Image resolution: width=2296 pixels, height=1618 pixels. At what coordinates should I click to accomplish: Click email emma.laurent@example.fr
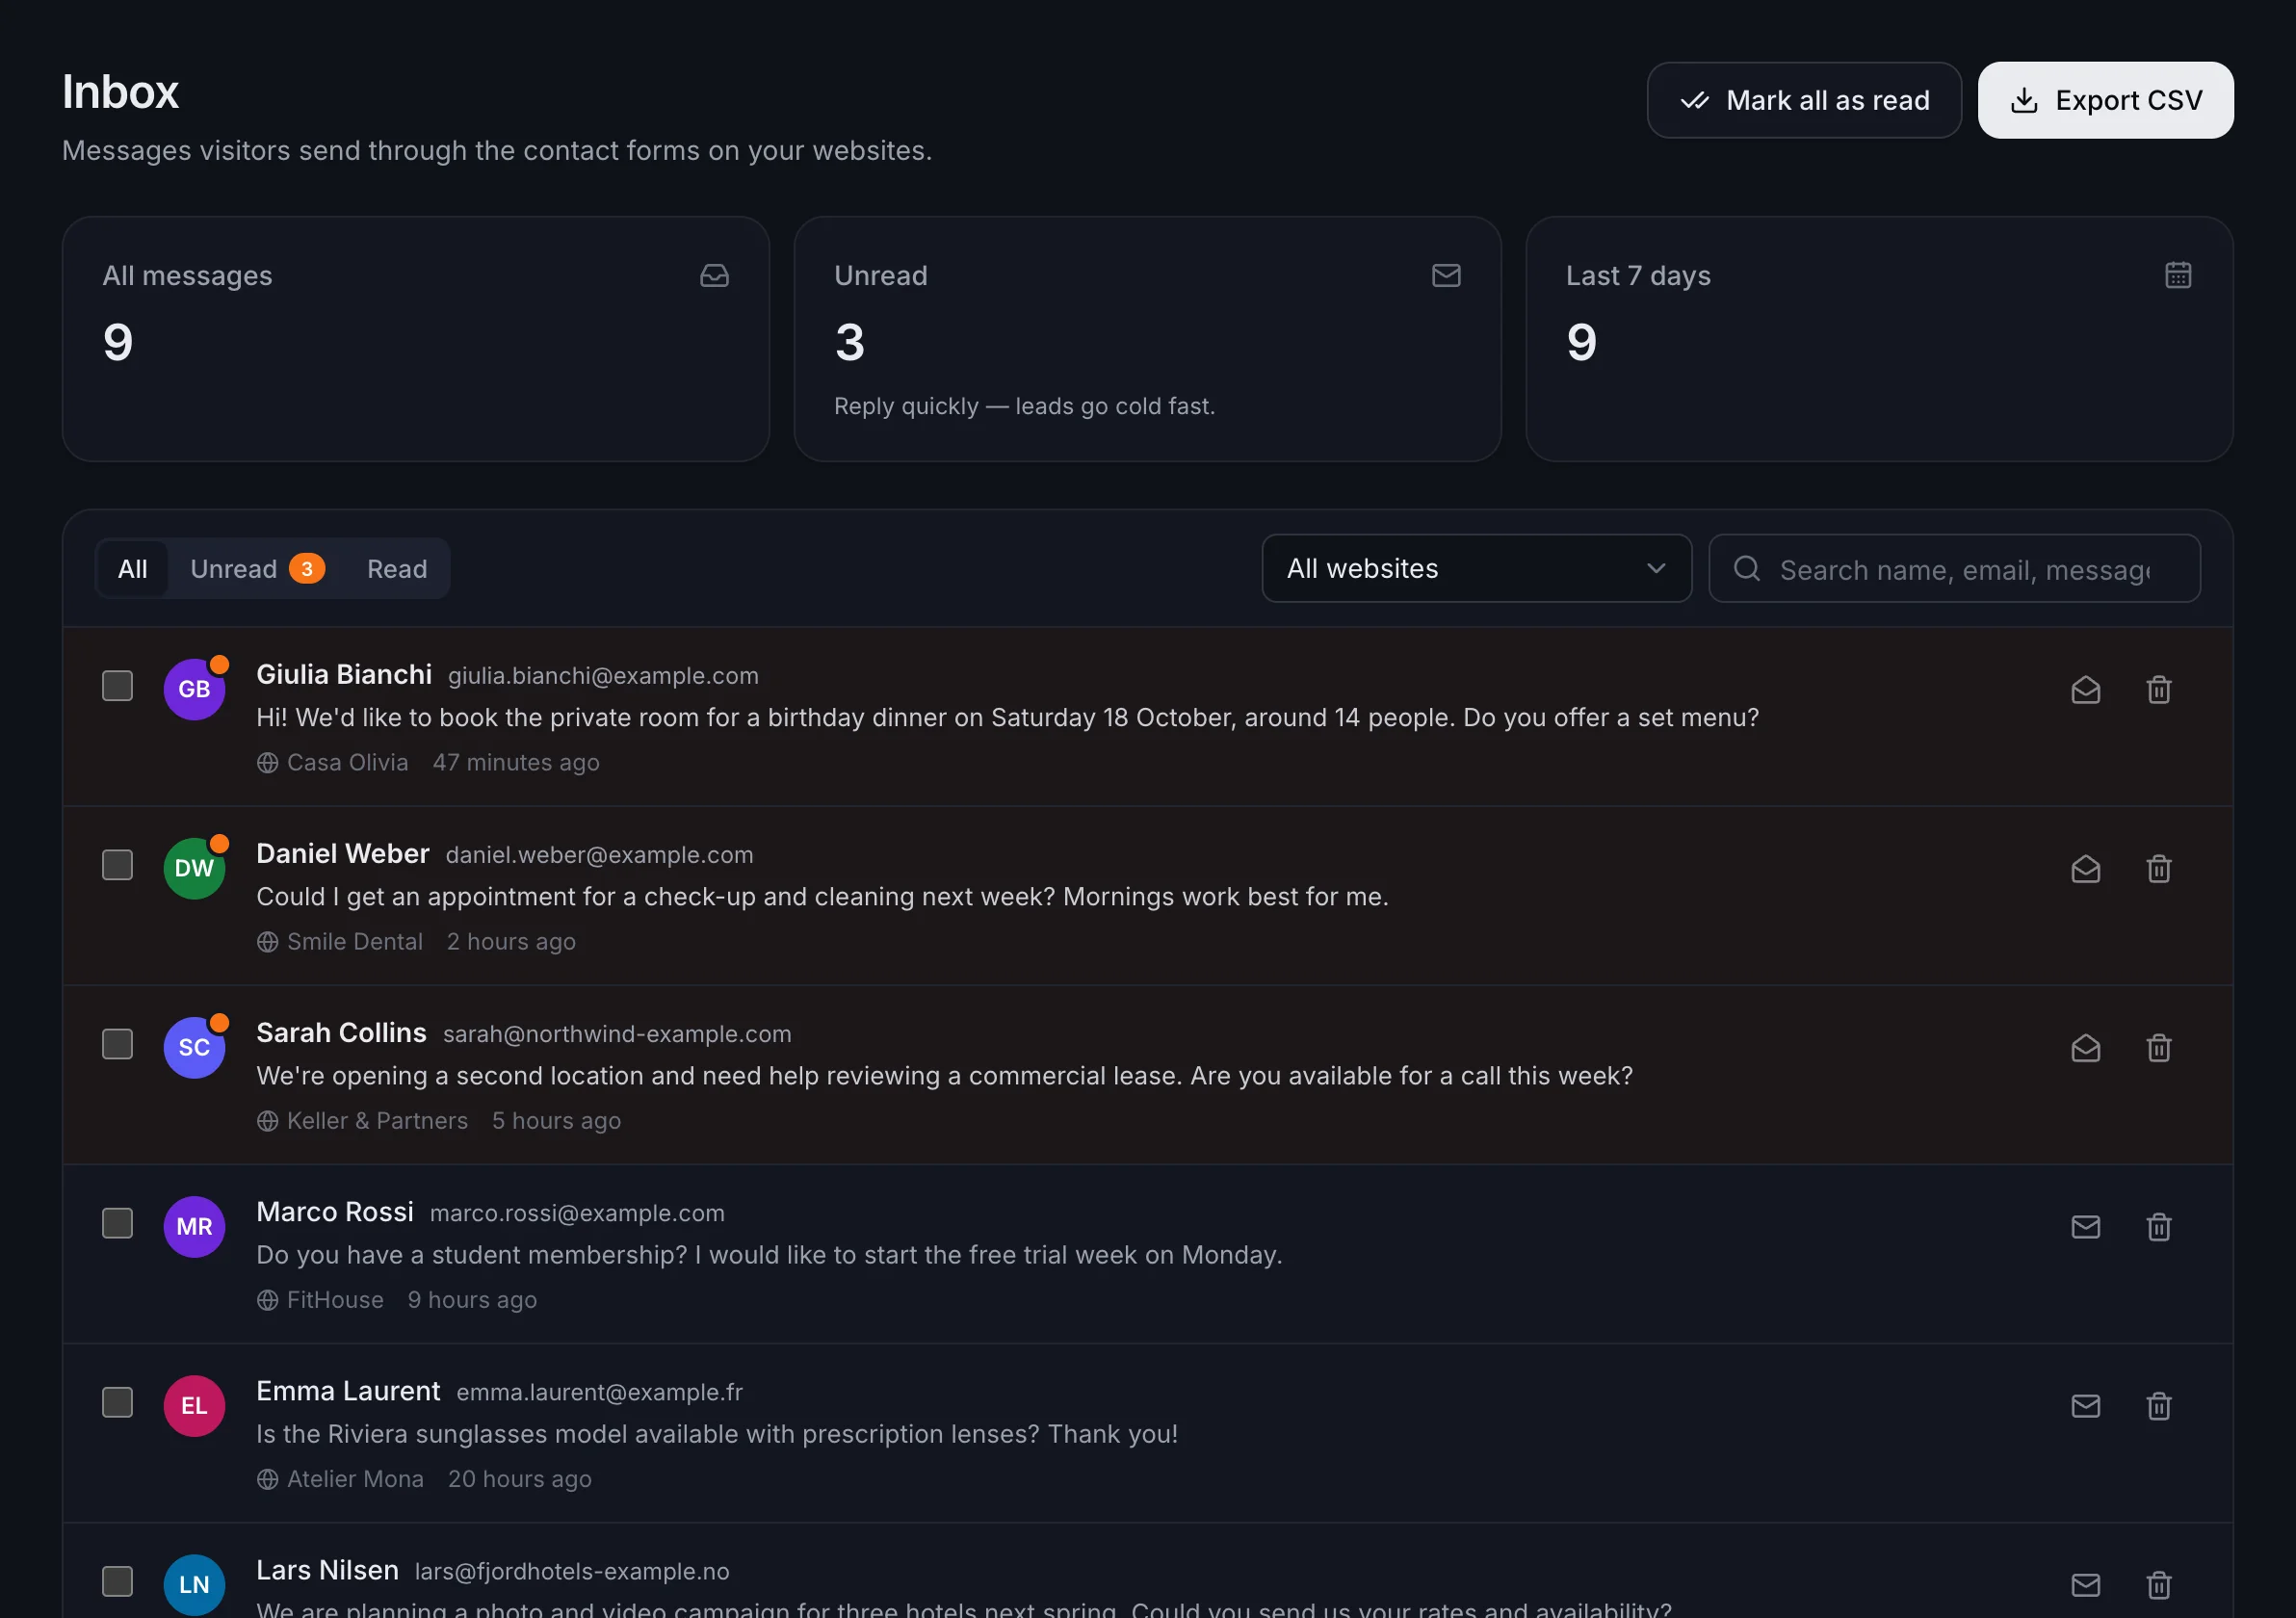[599, 1392]
